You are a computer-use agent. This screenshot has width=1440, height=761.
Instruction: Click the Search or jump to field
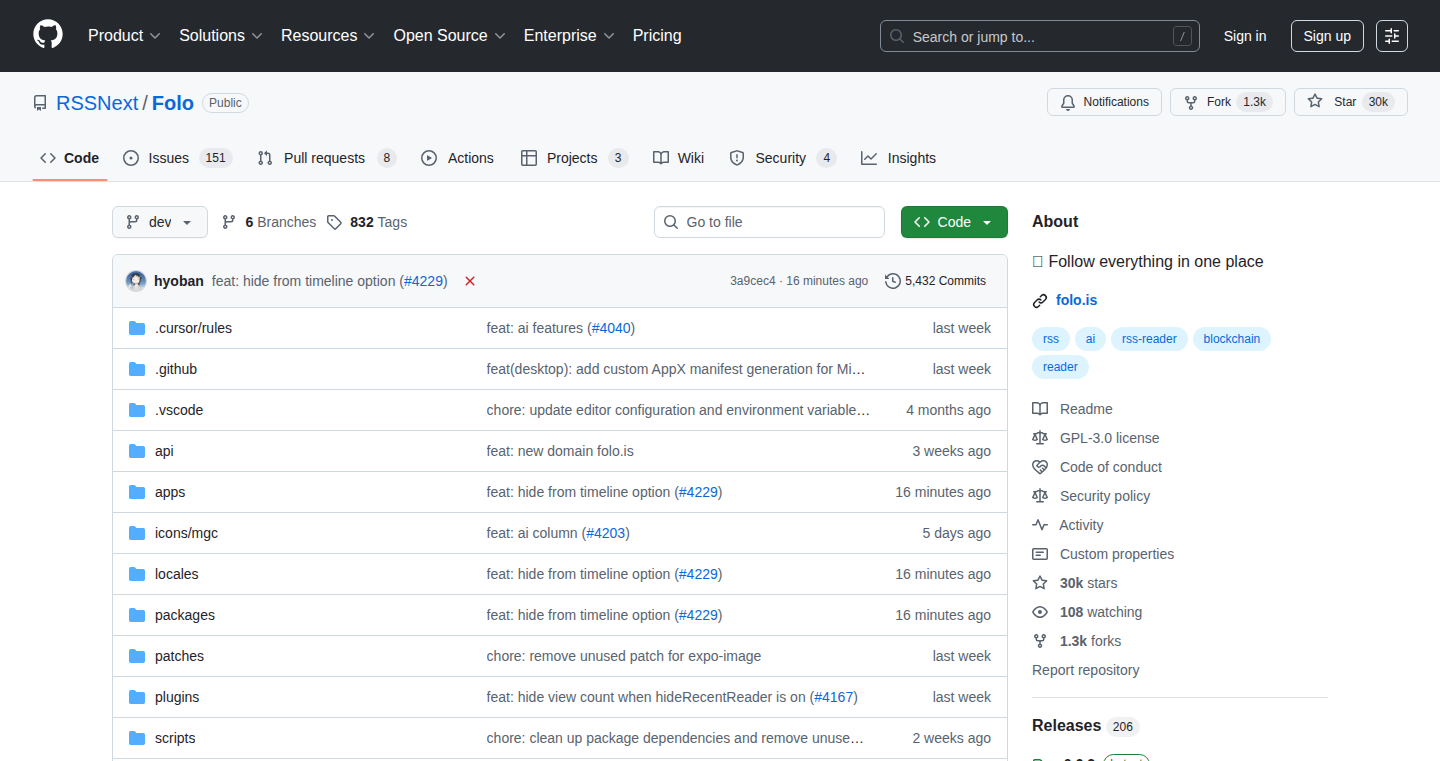1040,36
